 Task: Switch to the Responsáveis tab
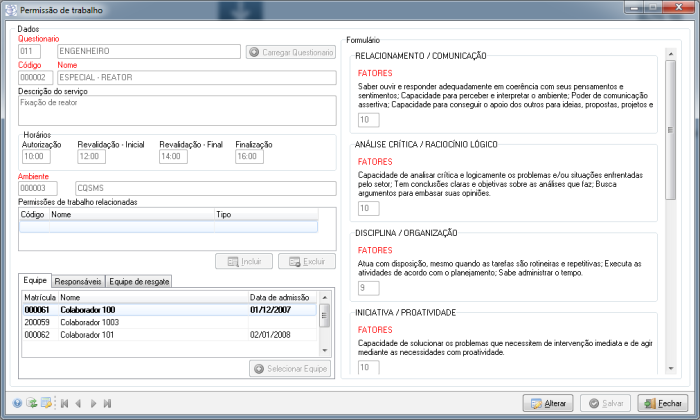coord(78,281)
